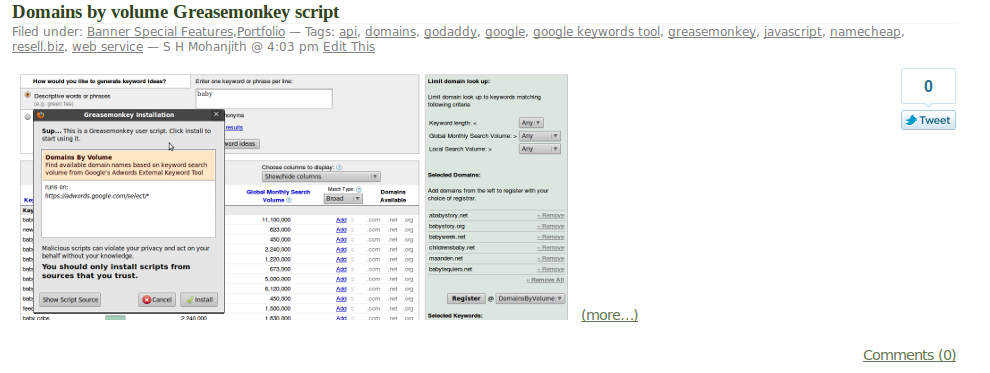Remove ababystory.net from selected domains

(x=551, y=215)
